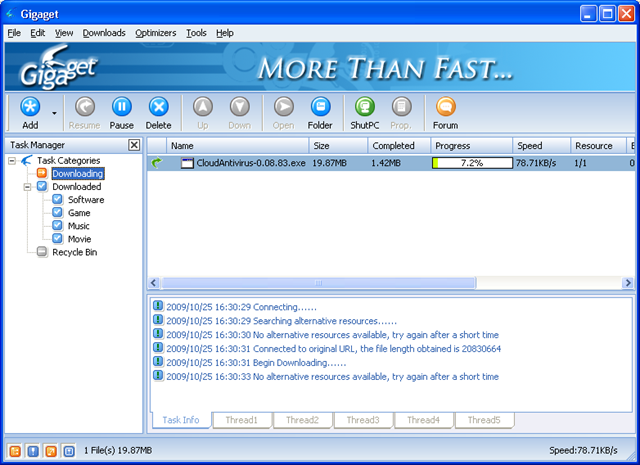Viewport: 640px width, 465px height.
Task: Open the Help menu
Action: [x=225, y=33]
